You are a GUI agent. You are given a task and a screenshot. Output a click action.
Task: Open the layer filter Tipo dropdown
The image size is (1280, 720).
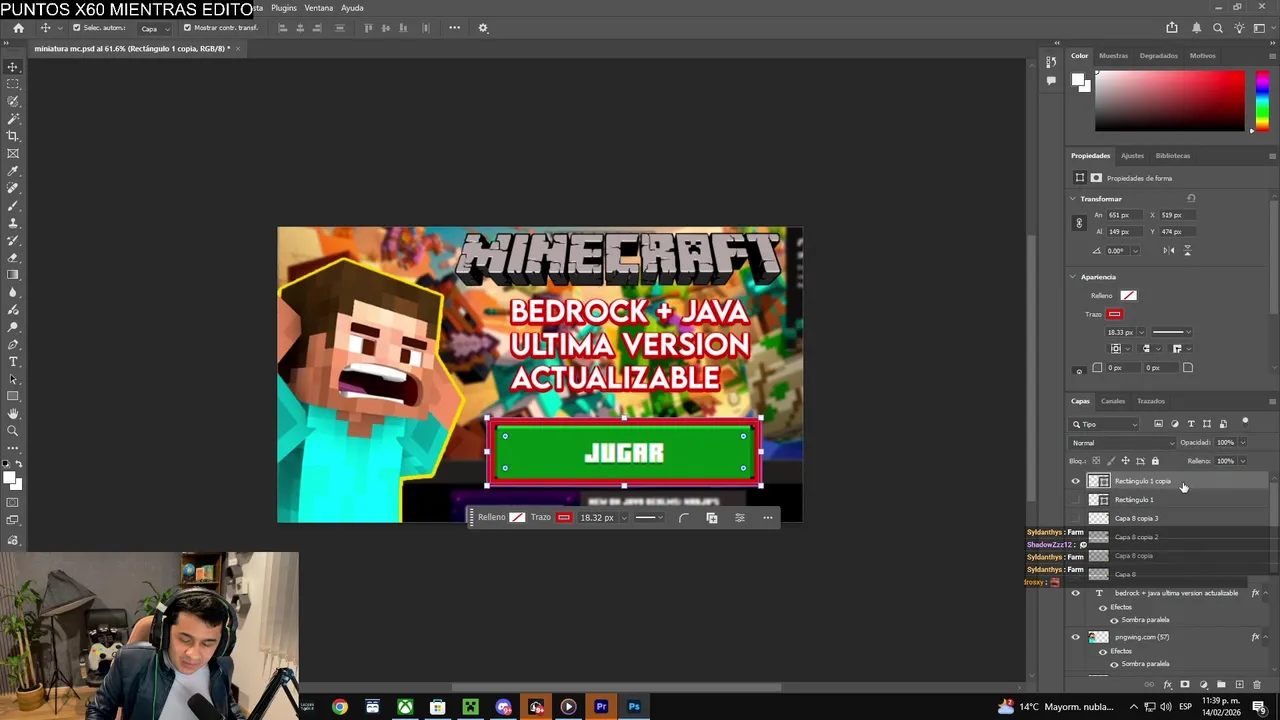point(1105,424)
